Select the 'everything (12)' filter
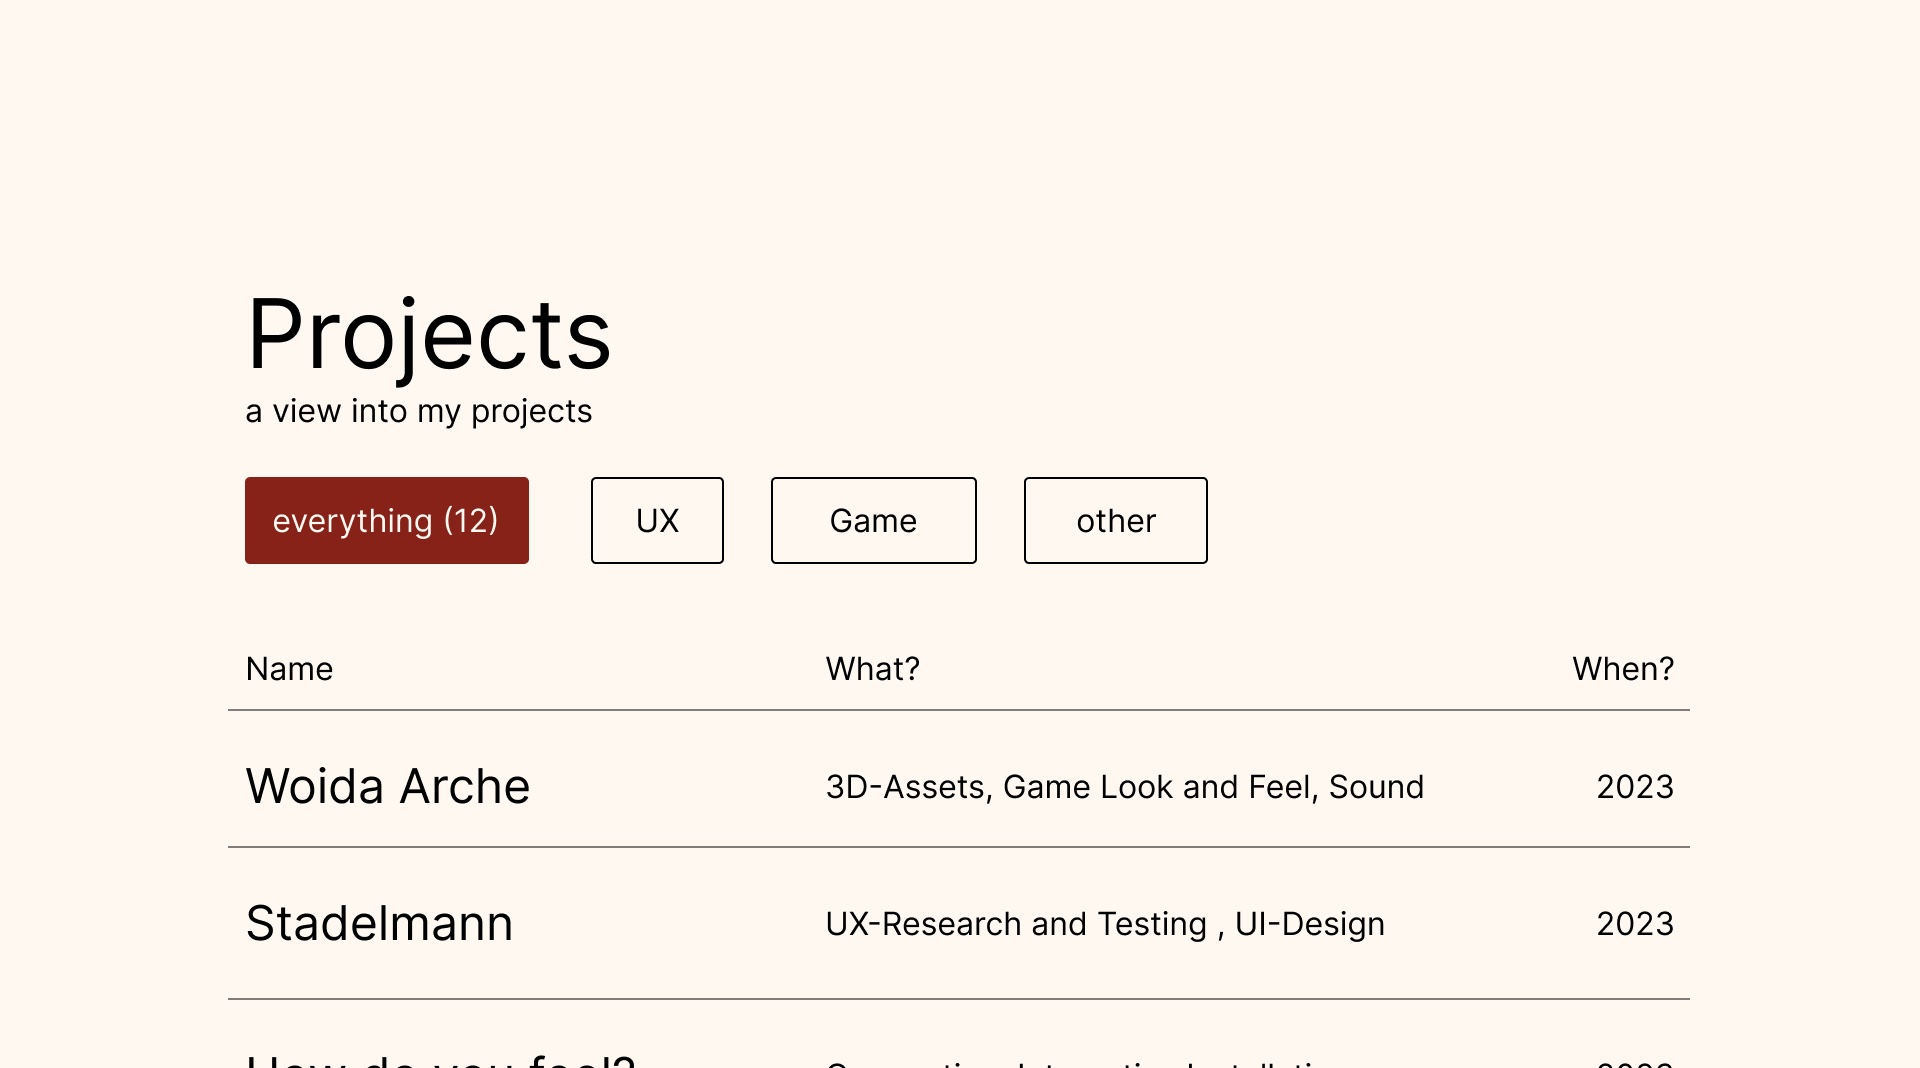This screenshot has width=1920, height=1068. [386, 520]
